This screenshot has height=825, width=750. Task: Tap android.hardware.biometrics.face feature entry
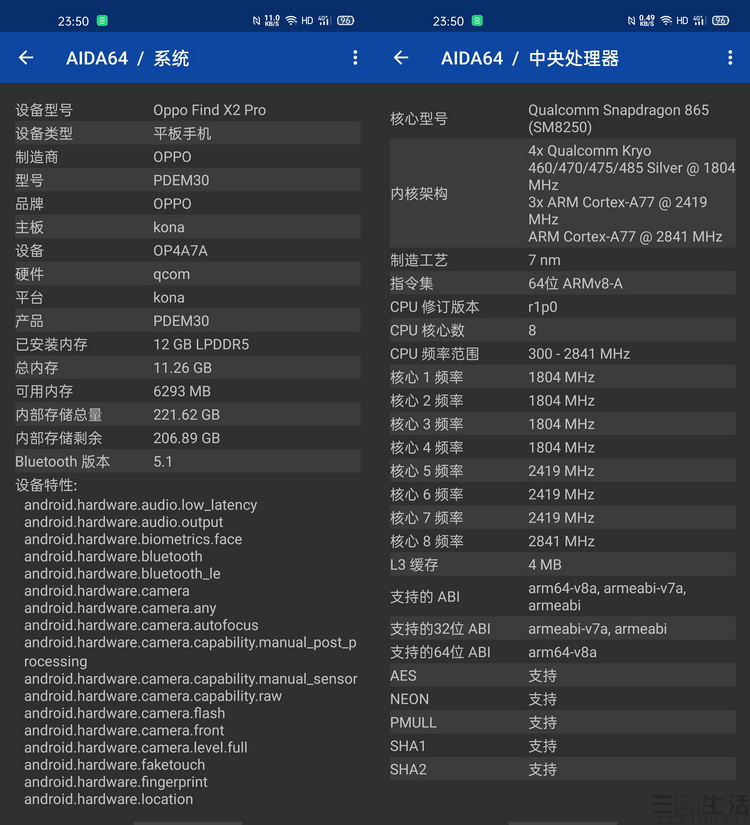[x=133, y=539]
